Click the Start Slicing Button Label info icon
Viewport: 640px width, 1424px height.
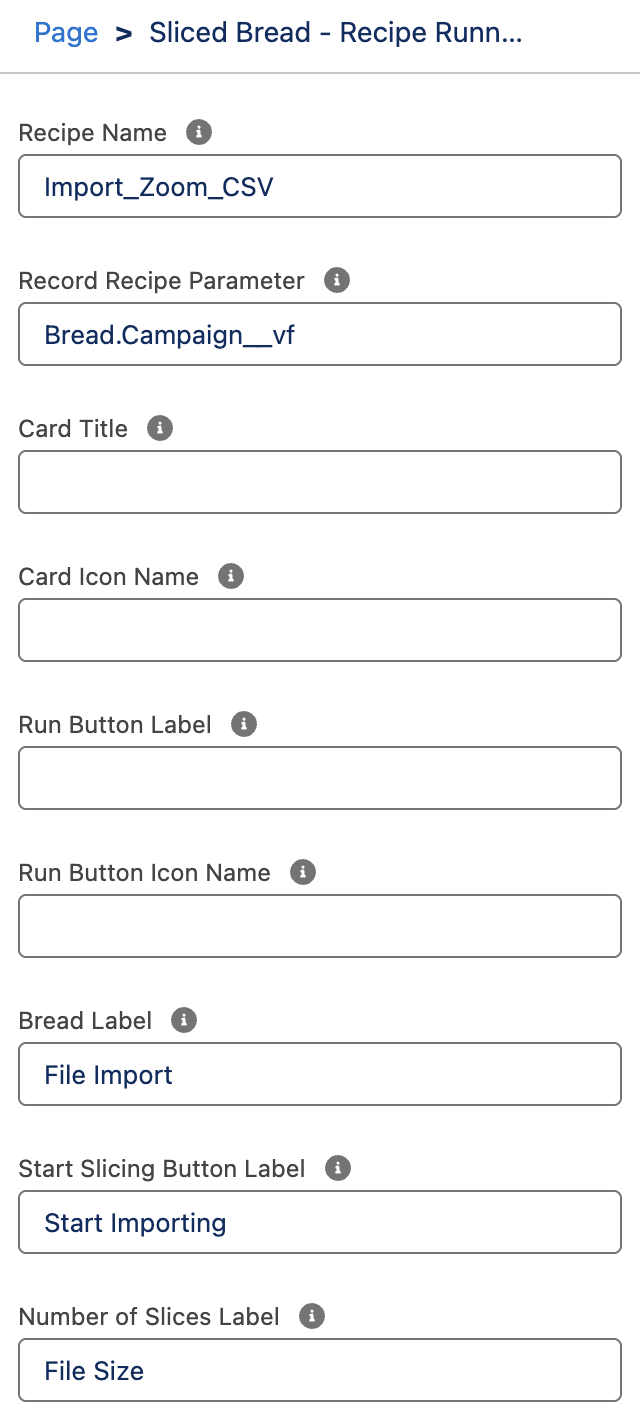coord(337,1168)
